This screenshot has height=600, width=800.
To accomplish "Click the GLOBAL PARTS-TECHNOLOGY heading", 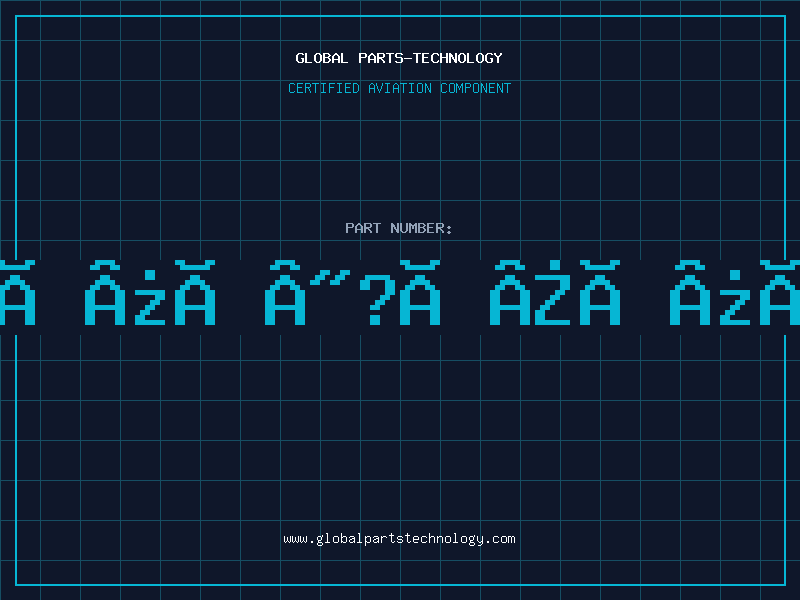I will point(399,58).
